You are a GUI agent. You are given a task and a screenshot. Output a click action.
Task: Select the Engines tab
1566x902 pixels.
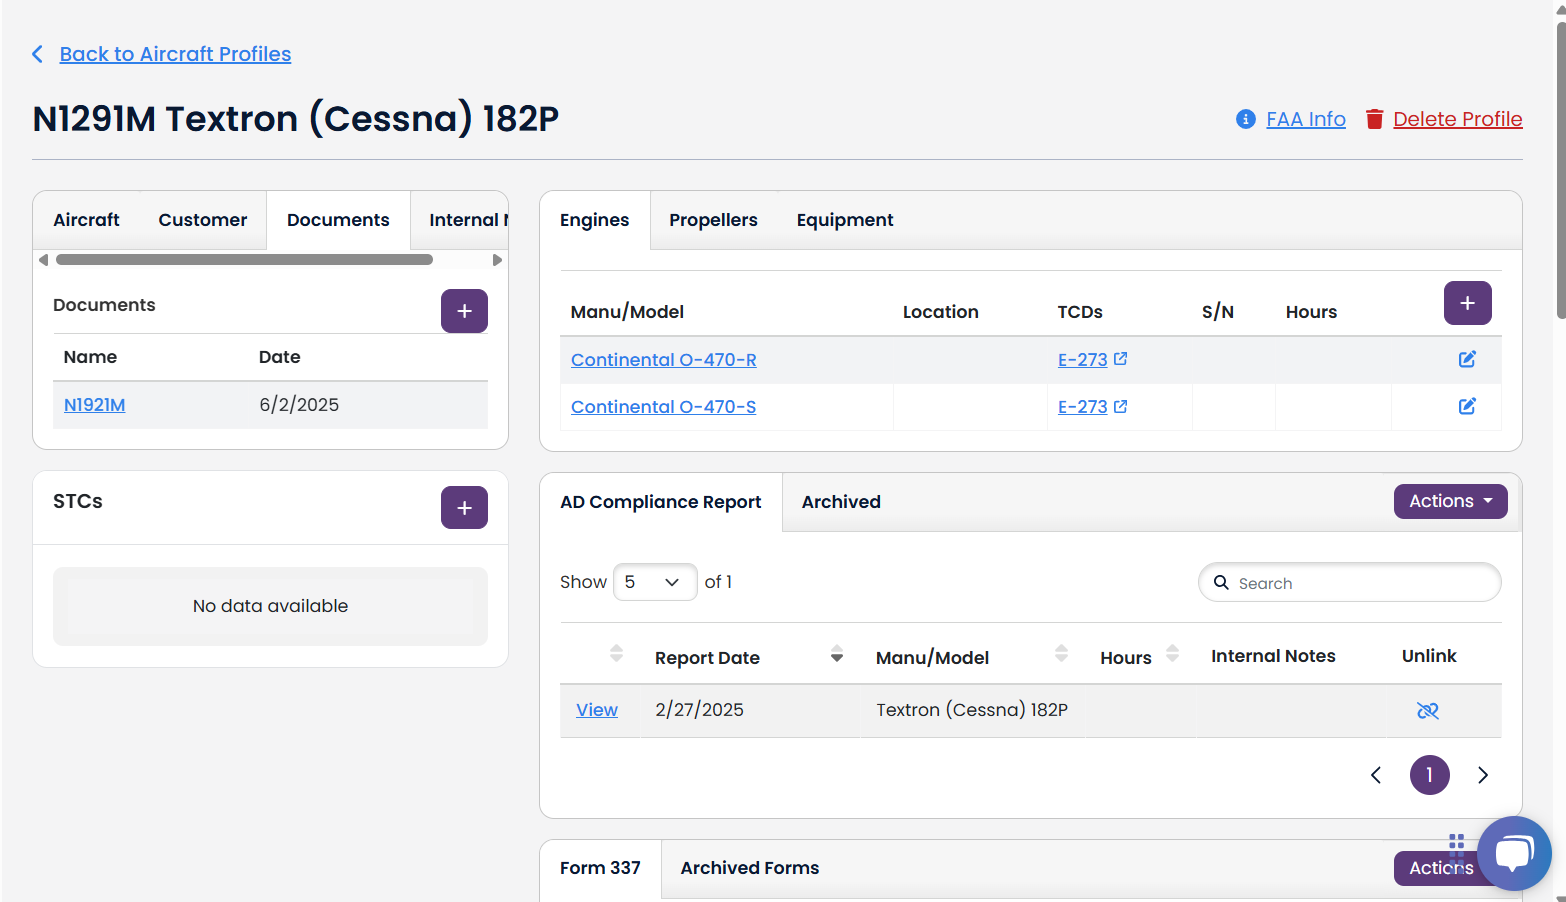point(595,220)
